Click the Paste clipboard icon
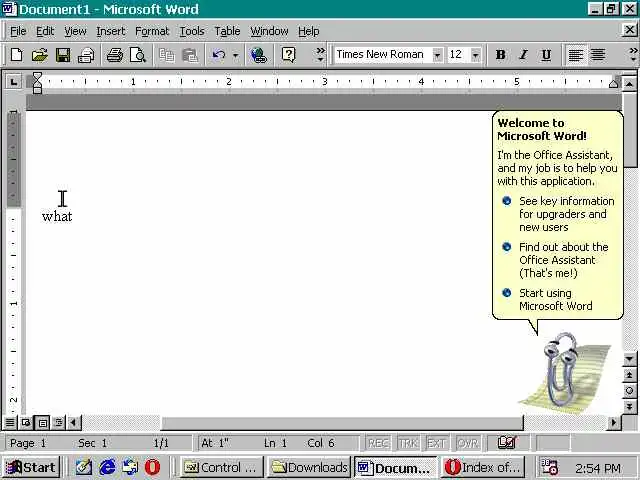 (190, 55)
